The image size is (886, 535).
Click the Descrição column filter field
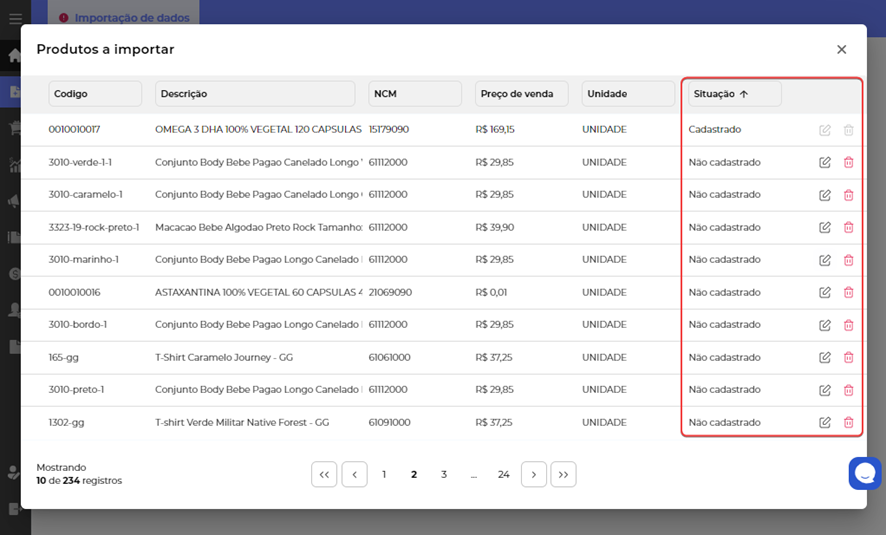(x=255, y=94)
